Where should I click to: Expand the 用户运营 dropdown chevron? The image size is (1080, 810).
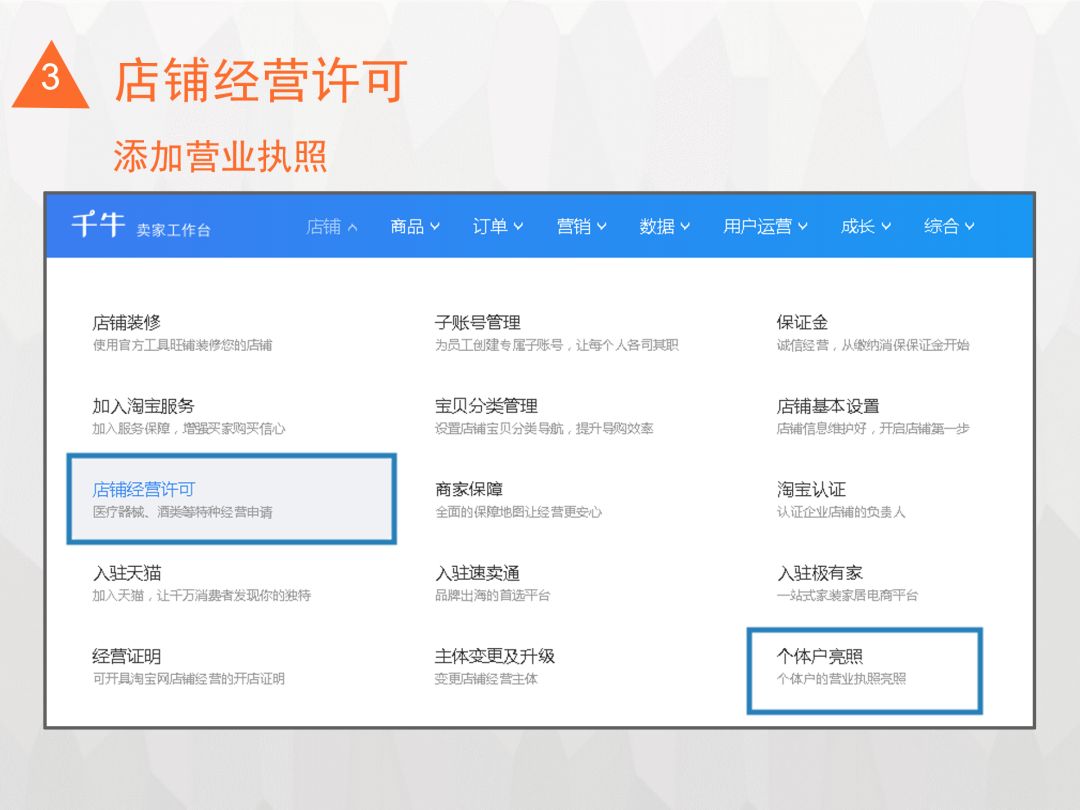pos(802,226)
